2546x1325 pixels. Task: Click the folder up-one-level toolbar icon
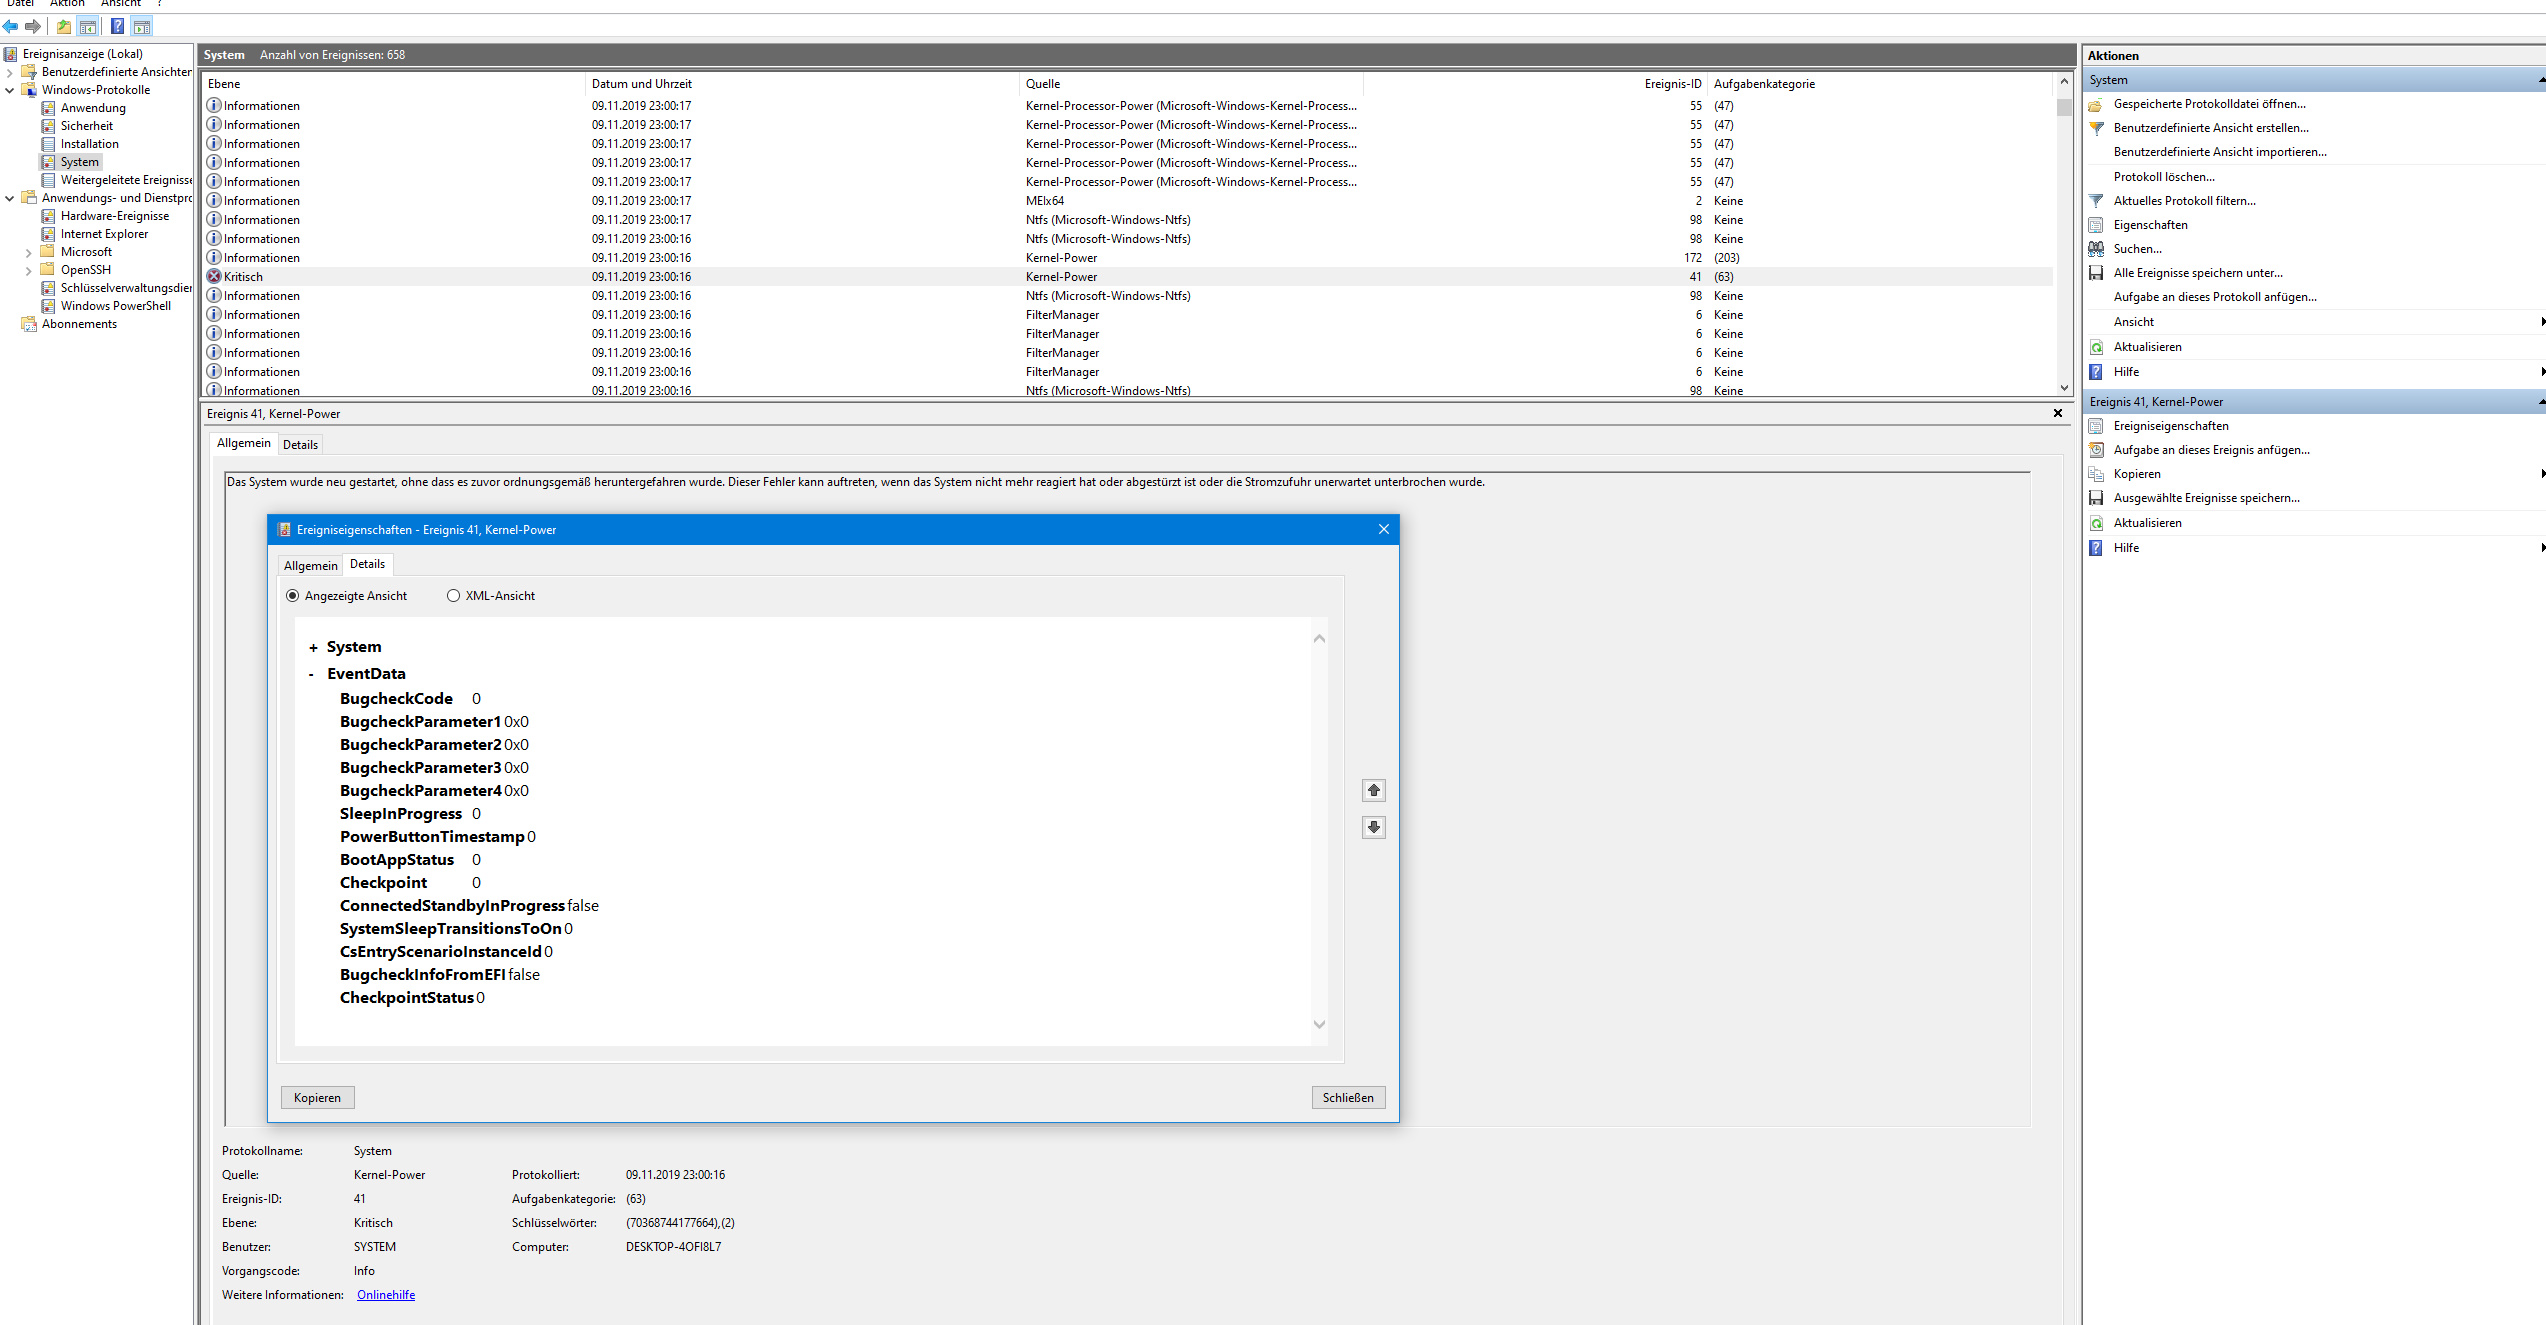click(64, 27)
